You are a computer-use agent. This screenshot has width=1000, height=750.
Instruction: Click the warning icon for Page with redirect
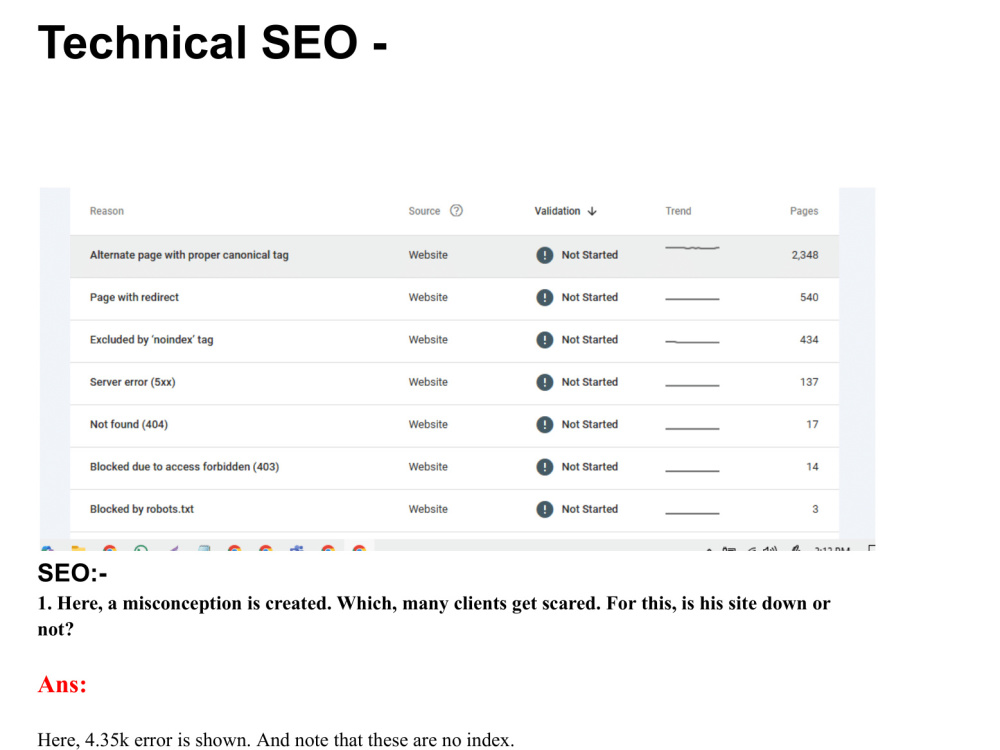click(545, 297)
